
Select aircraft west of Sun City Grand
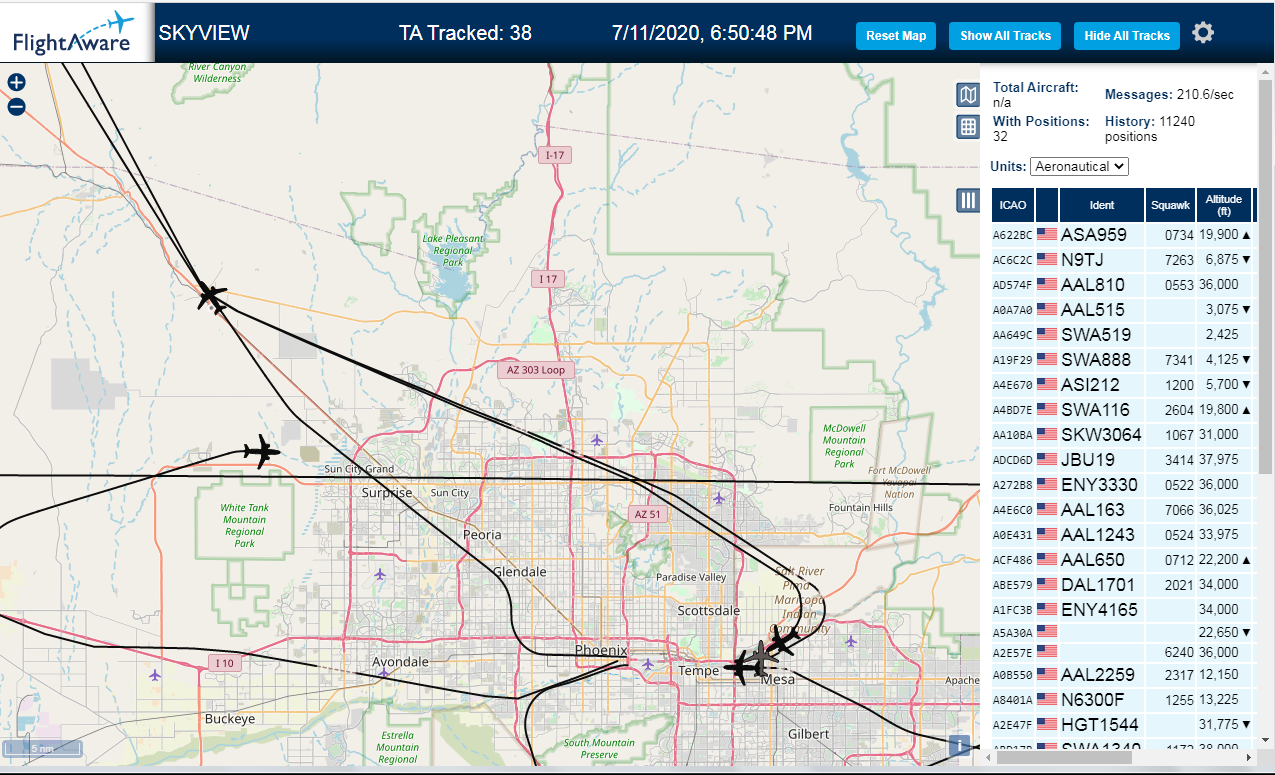[262, 451]
